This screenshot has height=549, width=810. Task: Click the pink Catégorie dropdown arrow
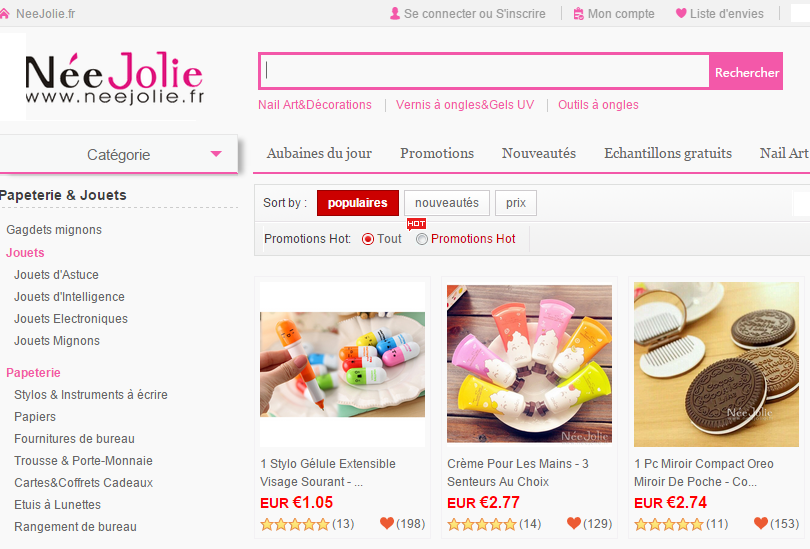coord(216,154)
